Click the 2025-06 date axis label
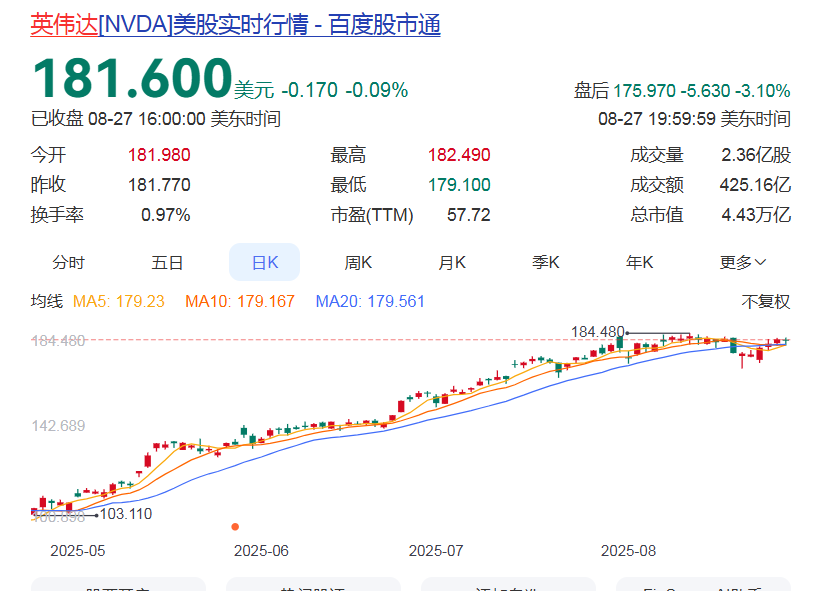814x591 pixels. 261,550
